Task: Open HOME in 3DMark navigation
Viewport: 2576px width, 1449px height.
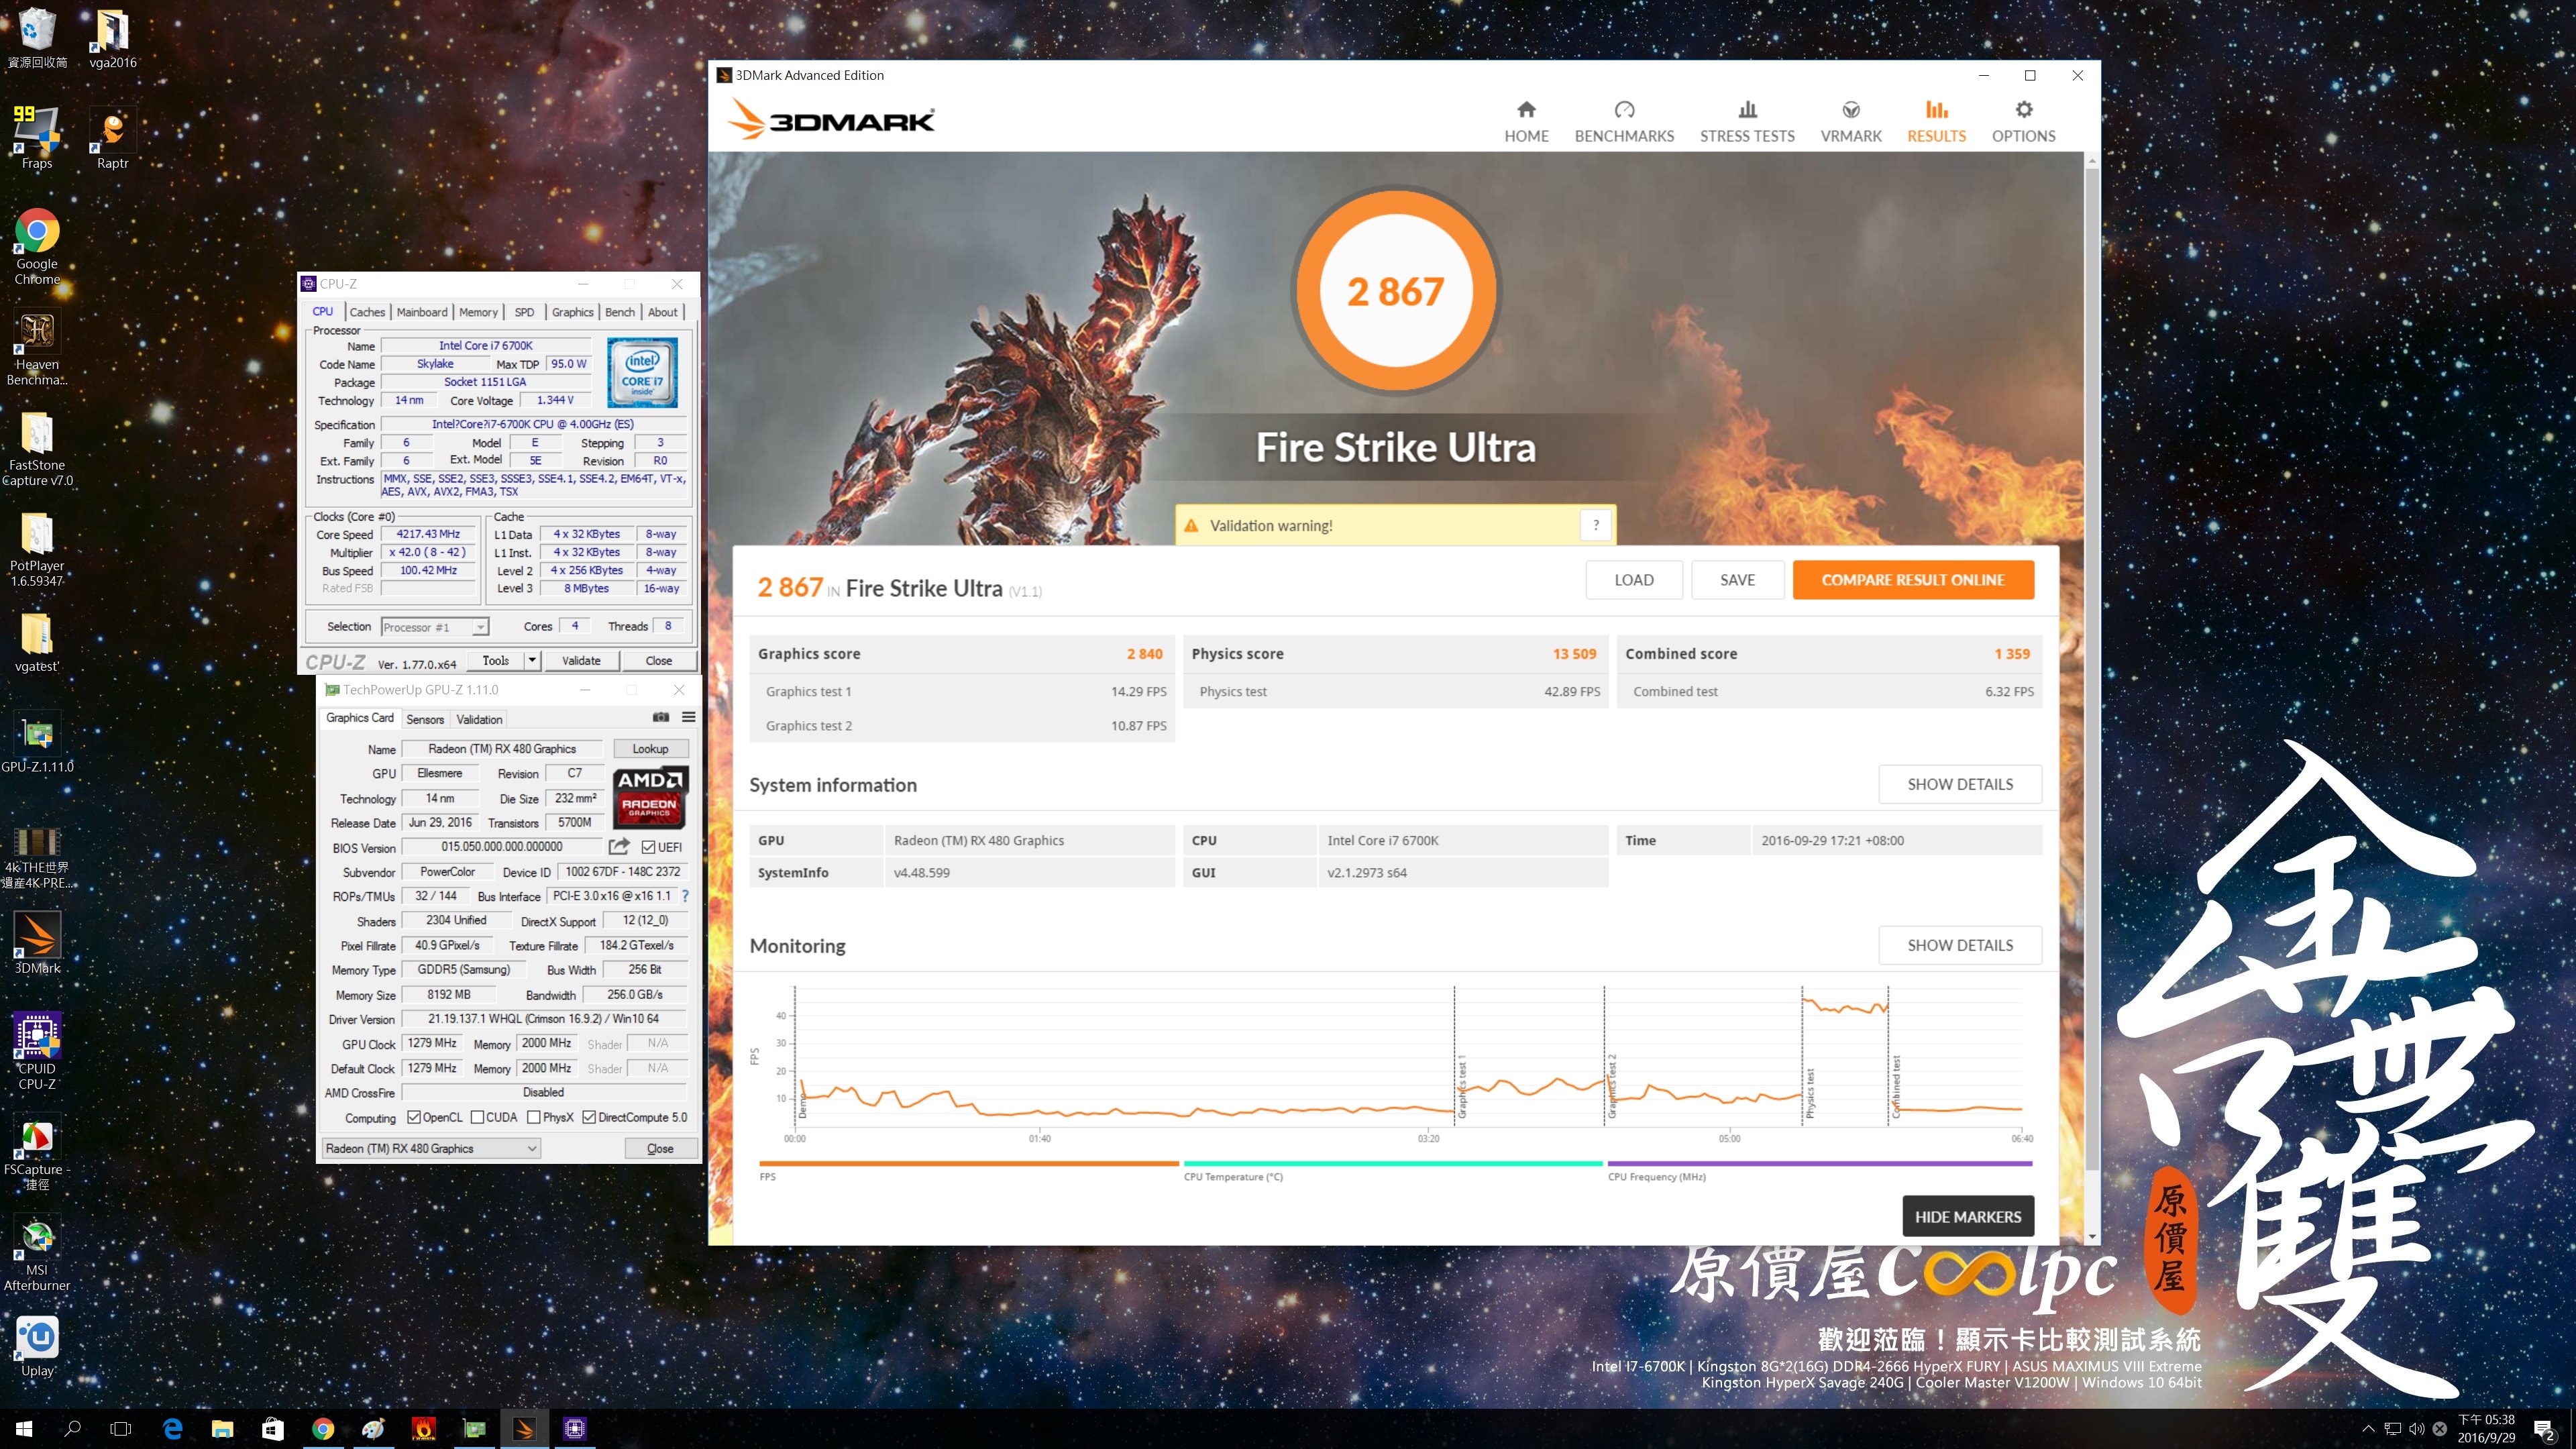Action: [1525, 122]
